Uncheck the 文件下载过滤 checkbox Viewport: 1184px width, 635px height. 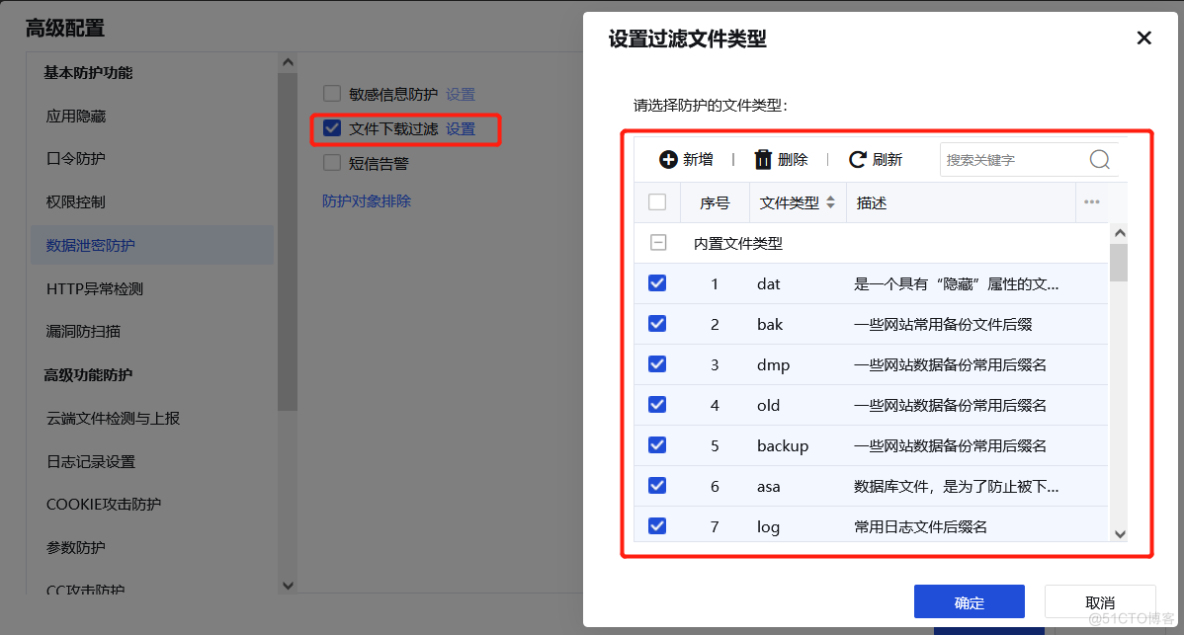(x=331, y=129)
